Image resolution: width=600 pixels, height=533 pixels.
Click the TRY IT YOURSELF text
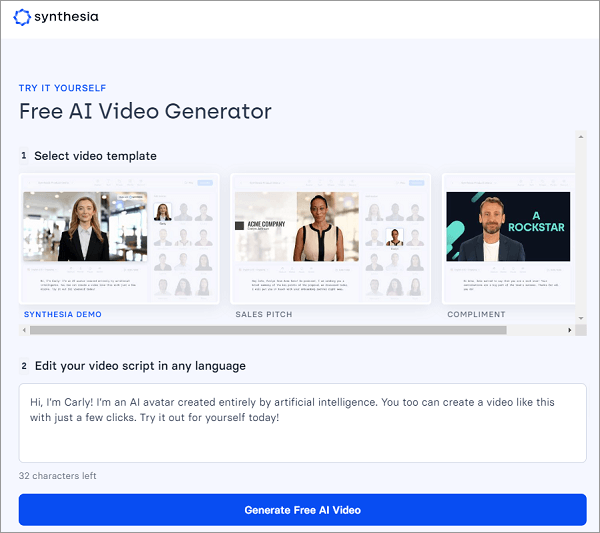(x=62, y=88)
